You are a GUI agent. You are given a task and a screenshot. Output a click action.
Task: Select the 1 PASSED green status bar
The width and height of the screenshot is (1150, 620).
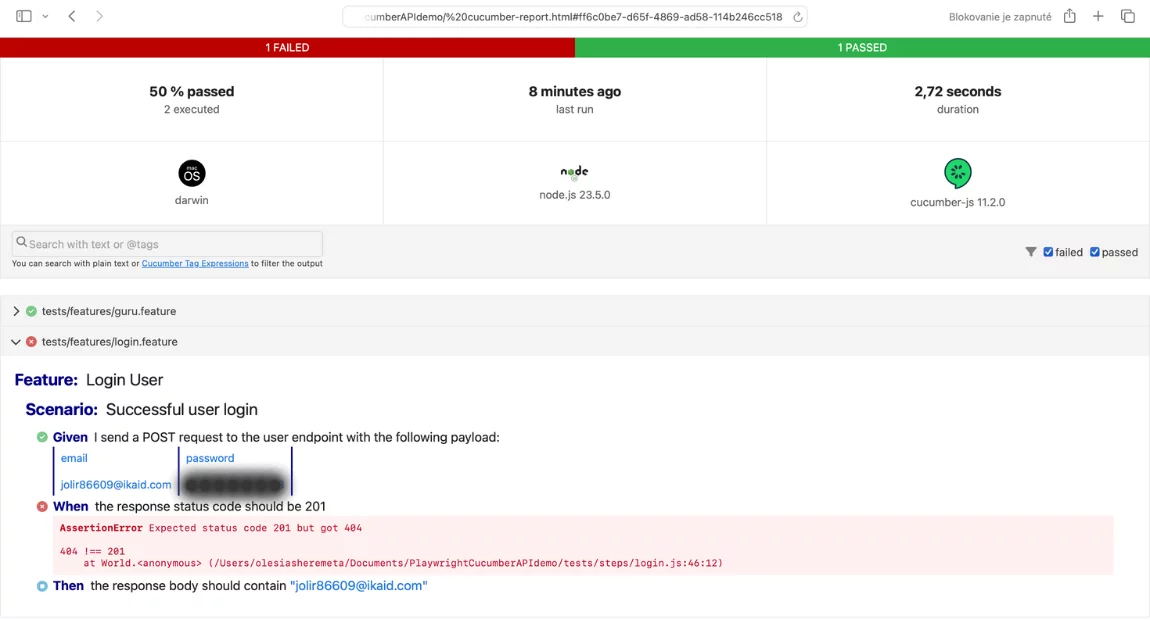(x=862, y=47)
